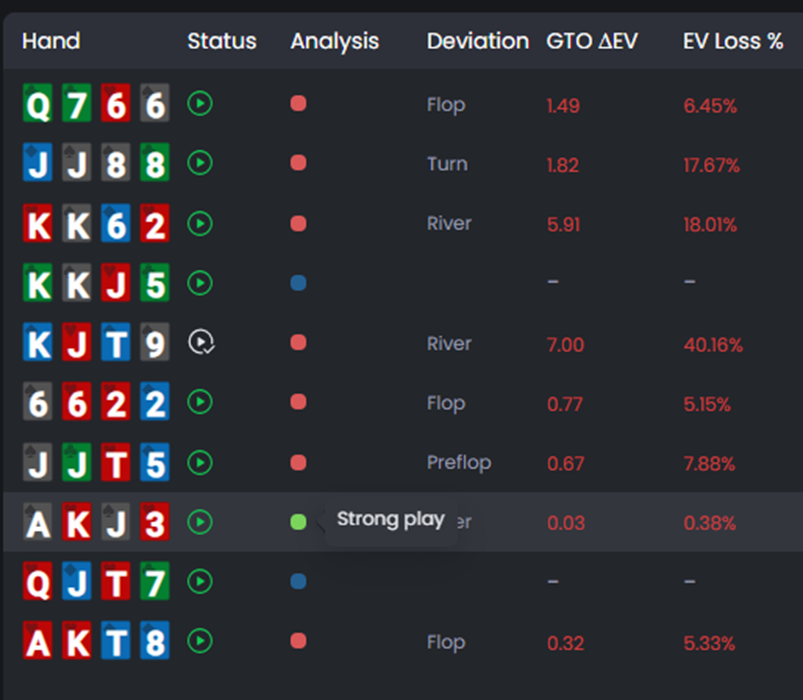
Task: Toggle the red analysis dot for JJ88
Action: [297, 164]
